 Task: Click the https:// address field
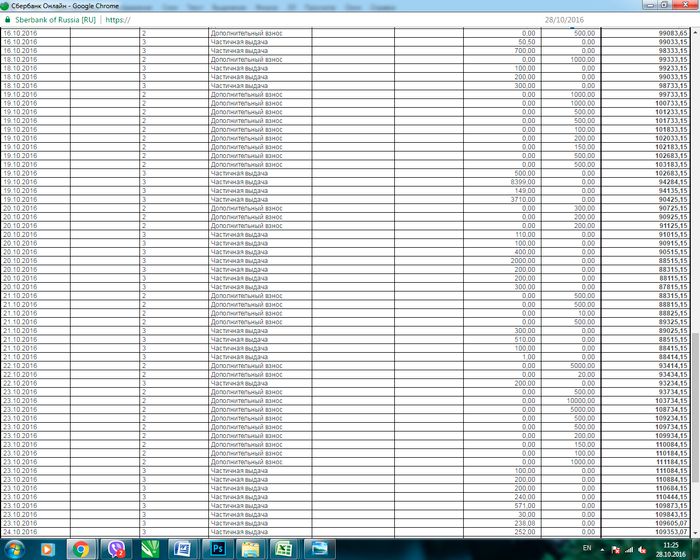pyautogui.click(x=118, y=20)
